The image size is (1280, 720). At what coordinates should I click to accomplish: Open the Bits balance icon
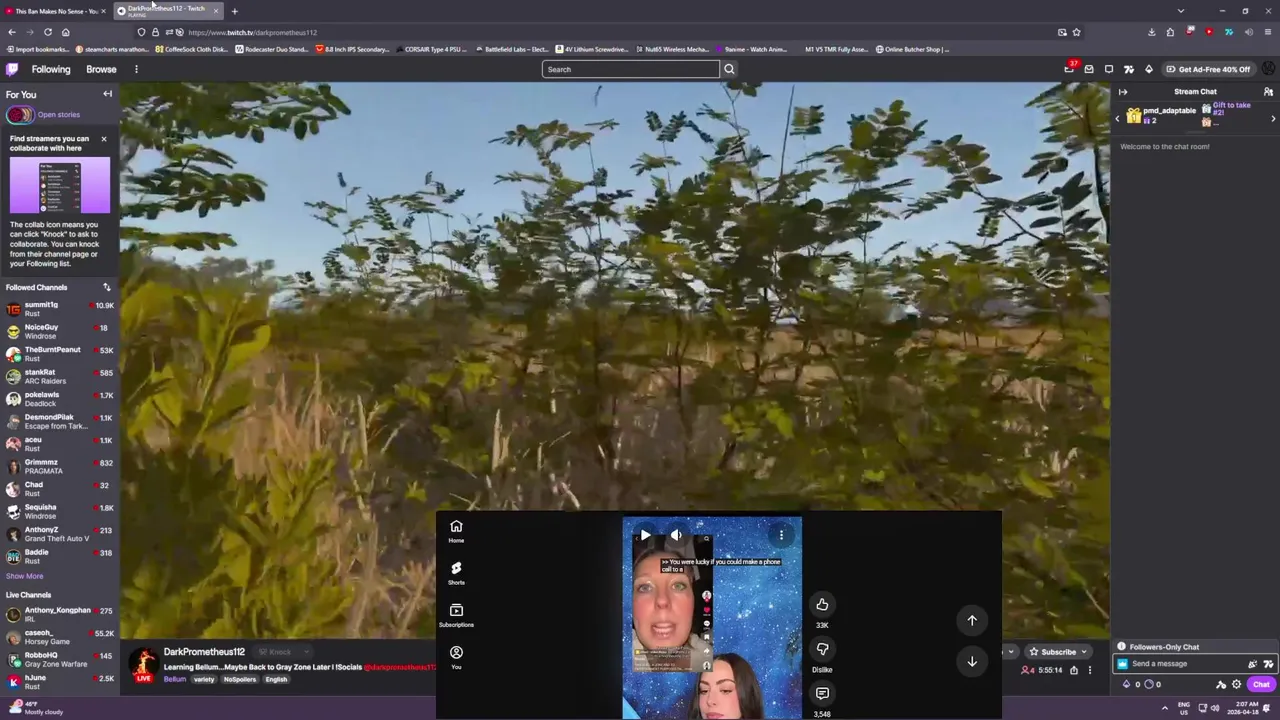tap(1127, 685)
